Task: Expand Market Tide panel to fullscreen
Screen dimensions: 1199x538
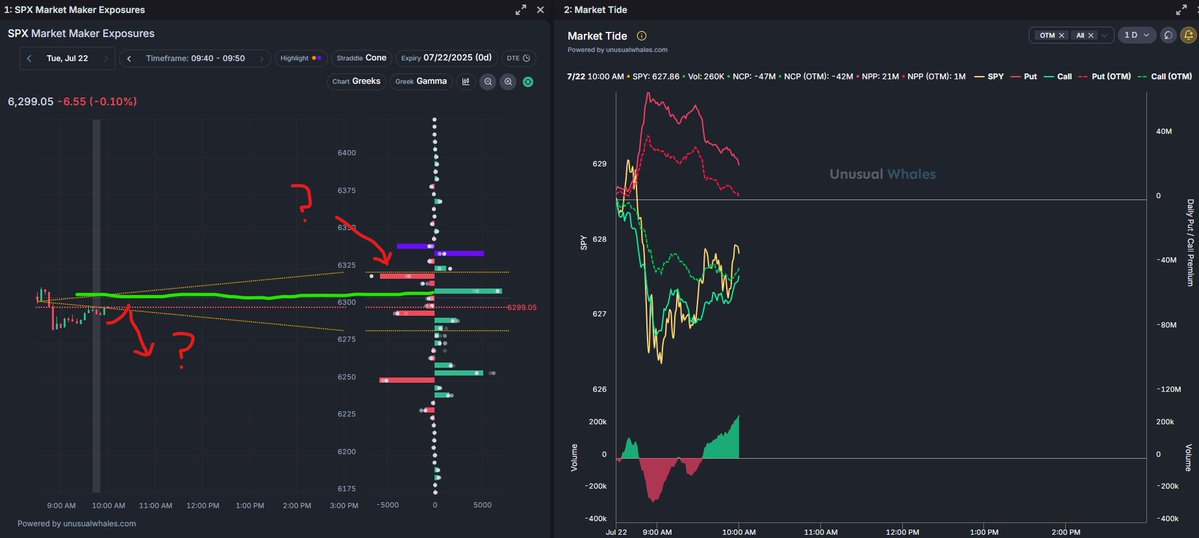Action: [x=1180, y=10]
